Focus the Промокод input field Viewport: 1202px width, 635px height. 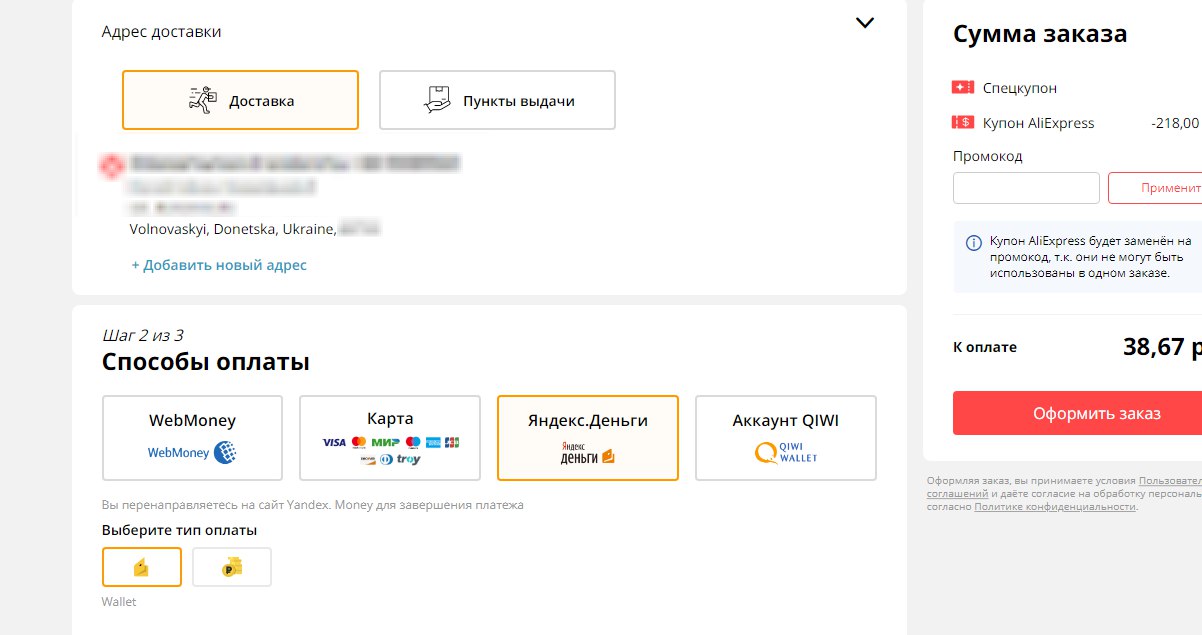1026,188
